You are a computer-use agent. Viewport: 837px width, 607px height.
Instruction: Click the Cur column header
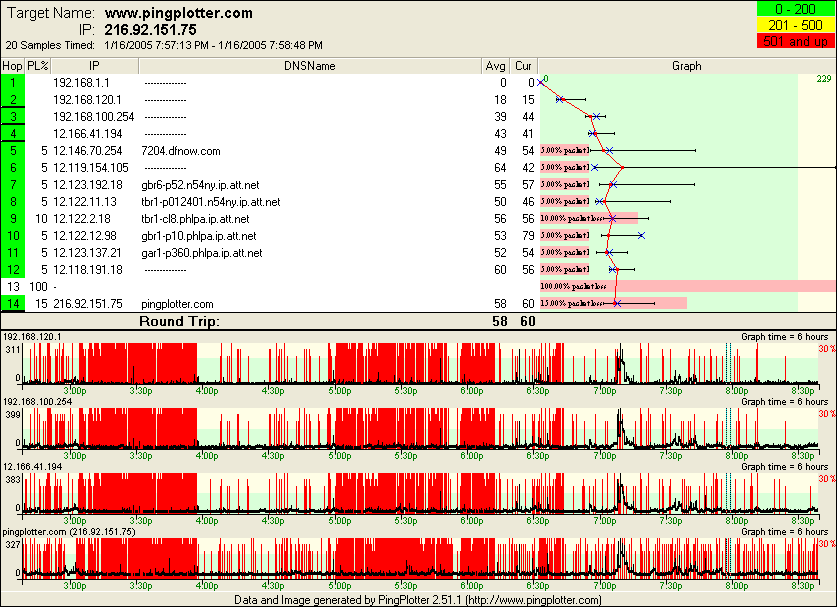click(x=523, y=66)
